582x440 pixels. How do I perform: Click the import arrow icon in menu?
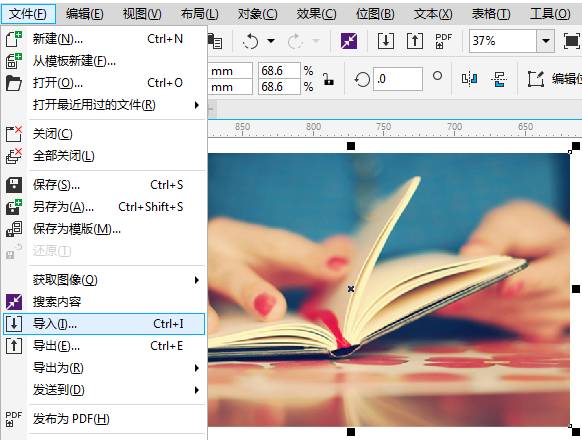pos(14,324)
